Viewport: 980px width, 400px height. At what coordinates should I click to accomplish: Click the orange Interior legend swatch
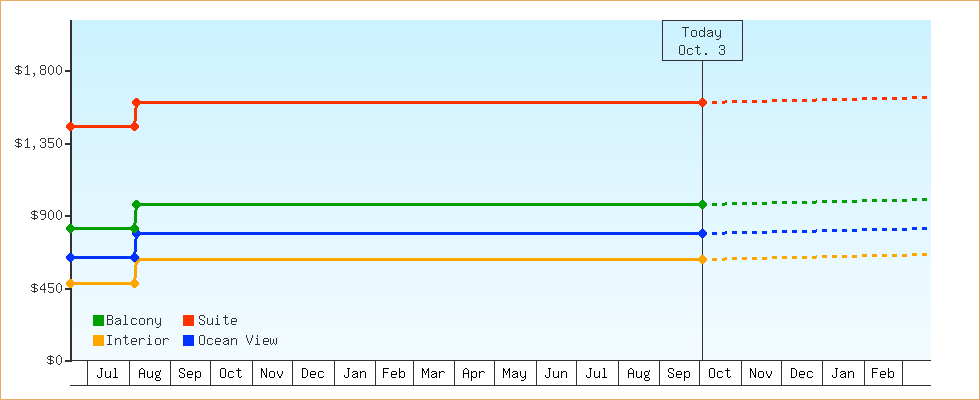[x=98, y=340]
